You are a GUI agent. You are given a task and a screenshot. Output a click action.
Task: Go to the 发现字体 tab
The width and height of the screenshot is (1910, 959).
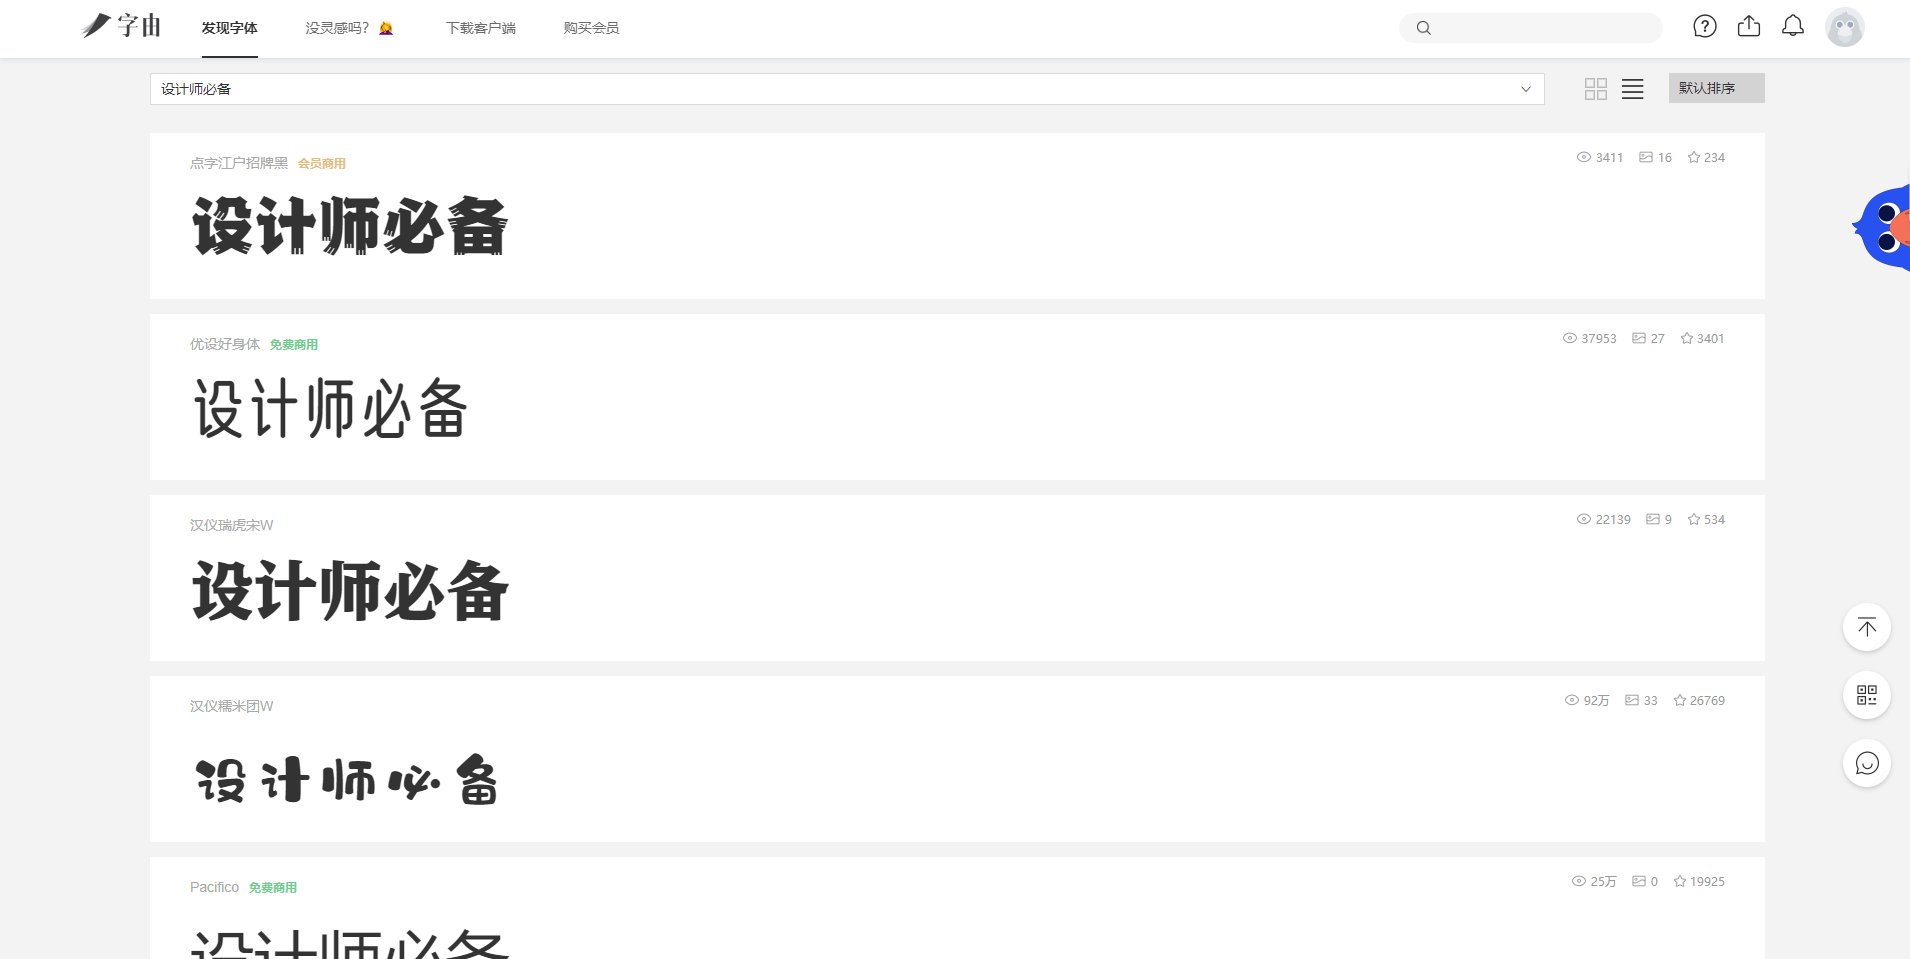[x=229, y=28]
